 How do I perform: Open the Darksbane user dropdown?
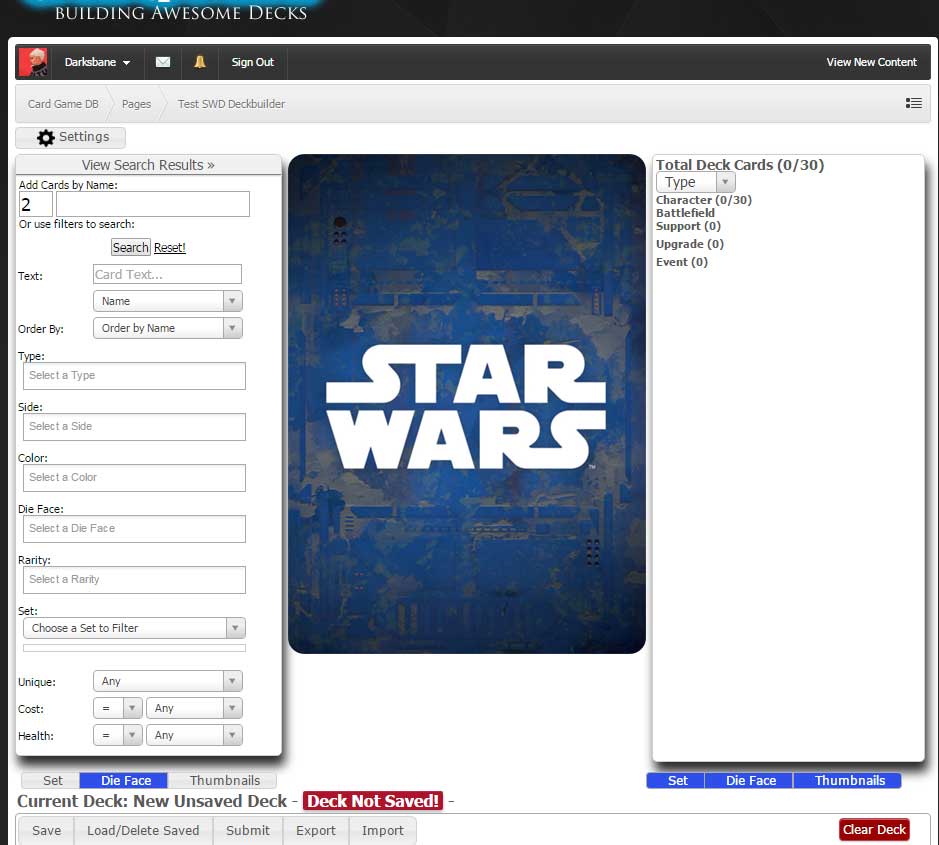(x=98, y=62)
